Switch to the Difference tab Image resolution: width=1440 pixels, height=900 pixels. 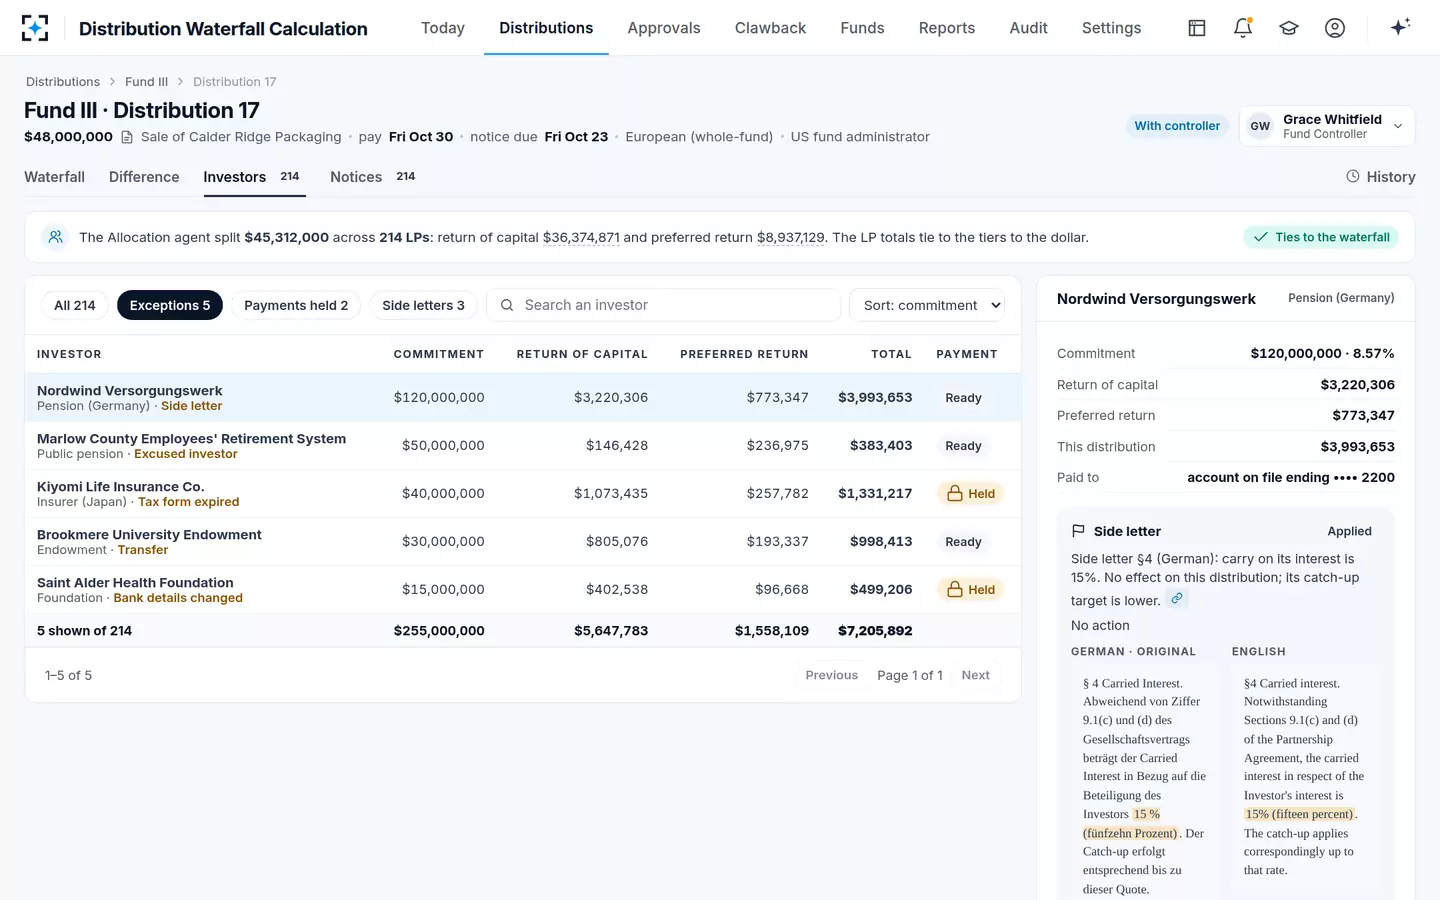click(144, 177)
